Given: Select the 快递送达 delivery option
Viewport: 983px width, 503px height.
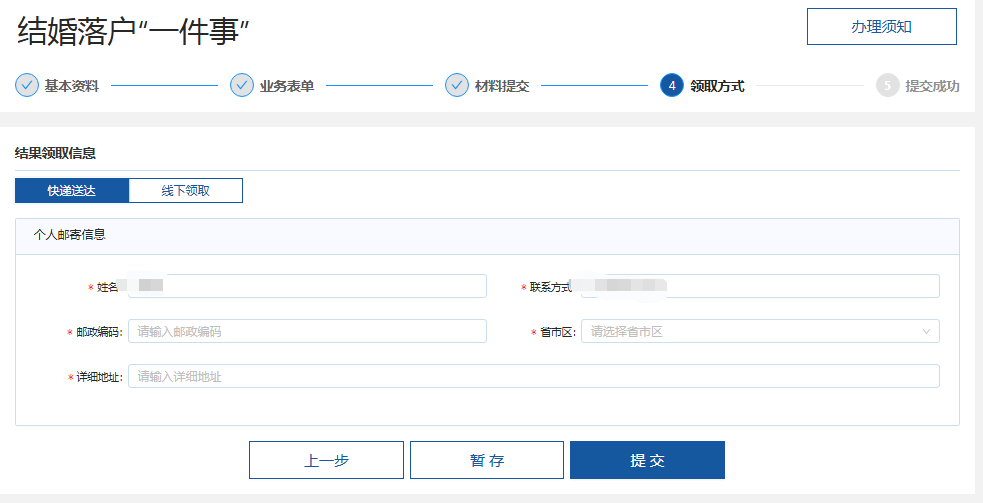Looking at the screenshot, I should pos(72,191).
